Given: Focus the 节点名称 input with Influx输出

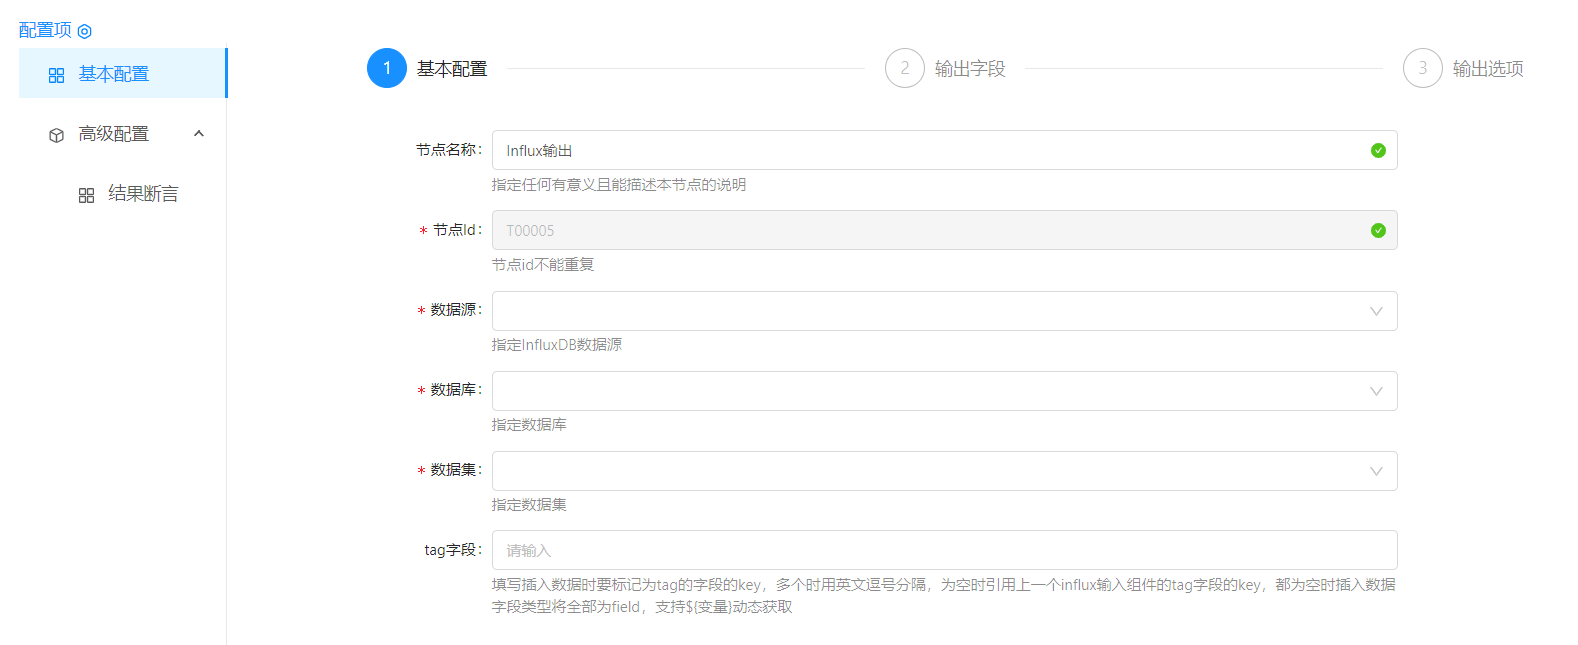Looking at the screenshot, I should [x=930, y=151].
